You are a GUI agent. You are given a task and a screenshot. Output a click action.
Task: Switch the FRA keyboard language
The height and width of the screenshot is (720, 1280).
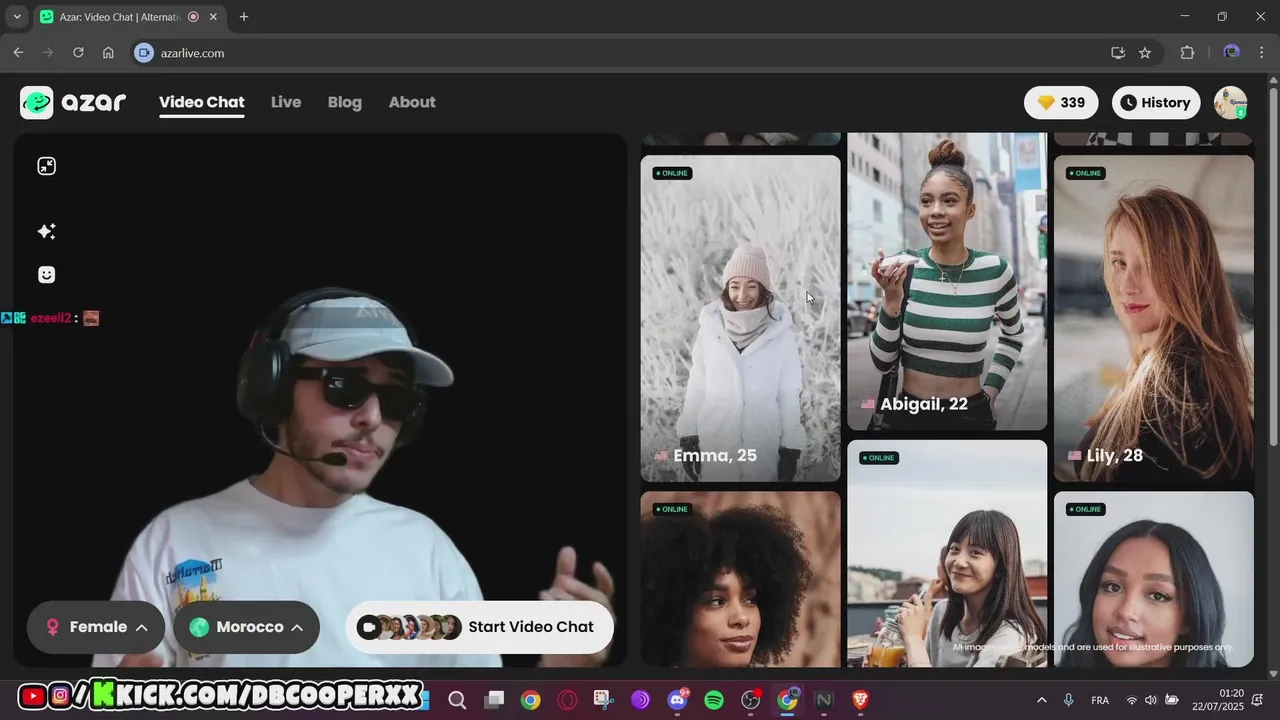click(1100, 700)
